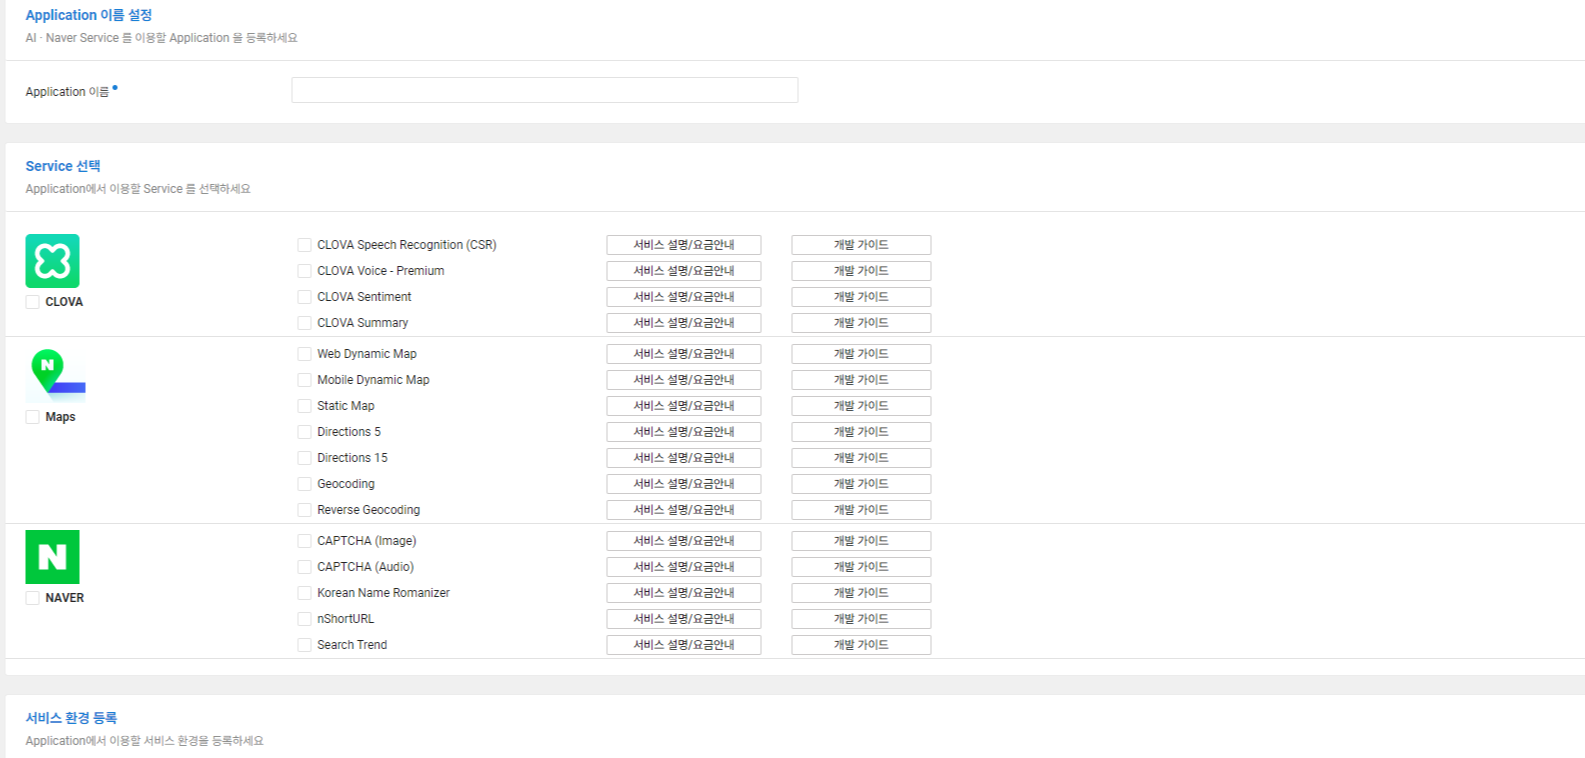Check the Maps group checkbox
The image size is (1585, 758).
click(33, 417)
